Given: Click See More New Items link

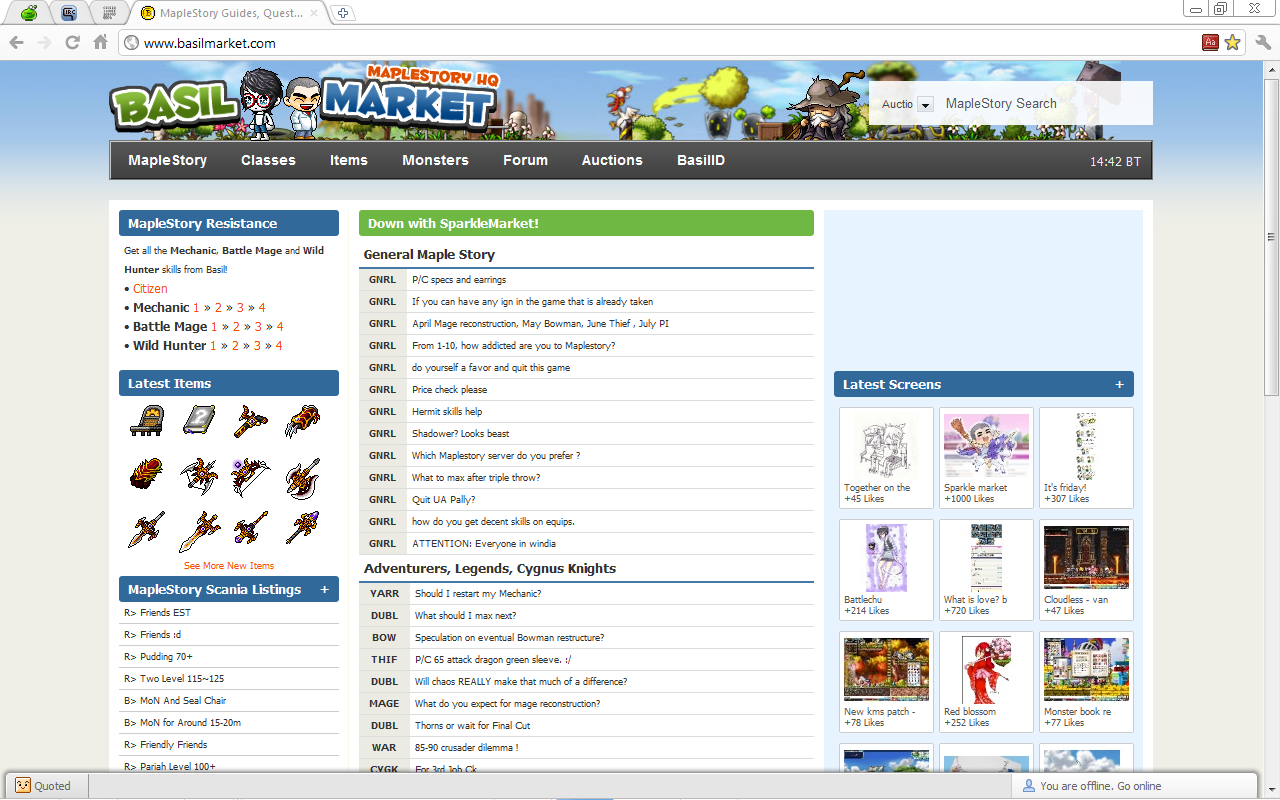Looking at the screenshot, I should pos(228,566).
